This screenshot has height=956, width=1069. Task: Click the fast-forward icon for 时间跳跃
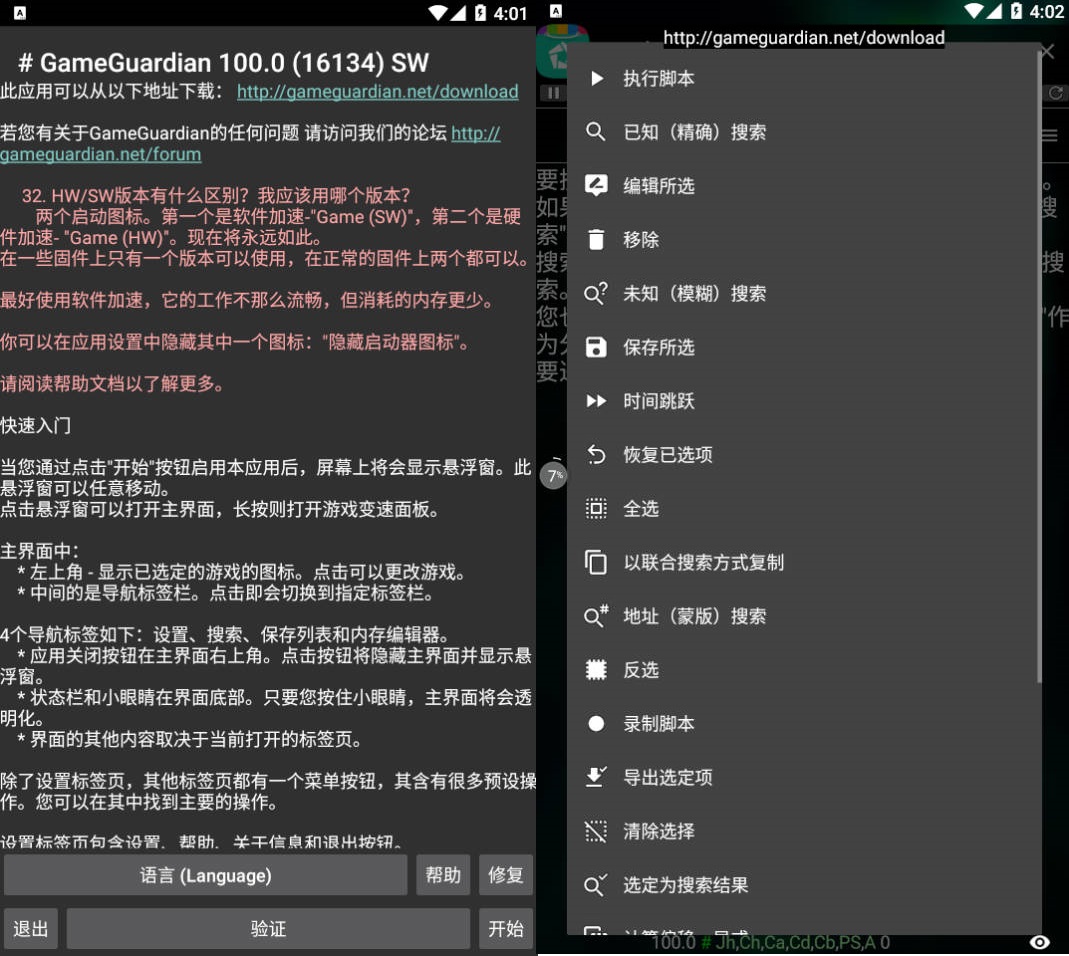[x=596, y=401]
